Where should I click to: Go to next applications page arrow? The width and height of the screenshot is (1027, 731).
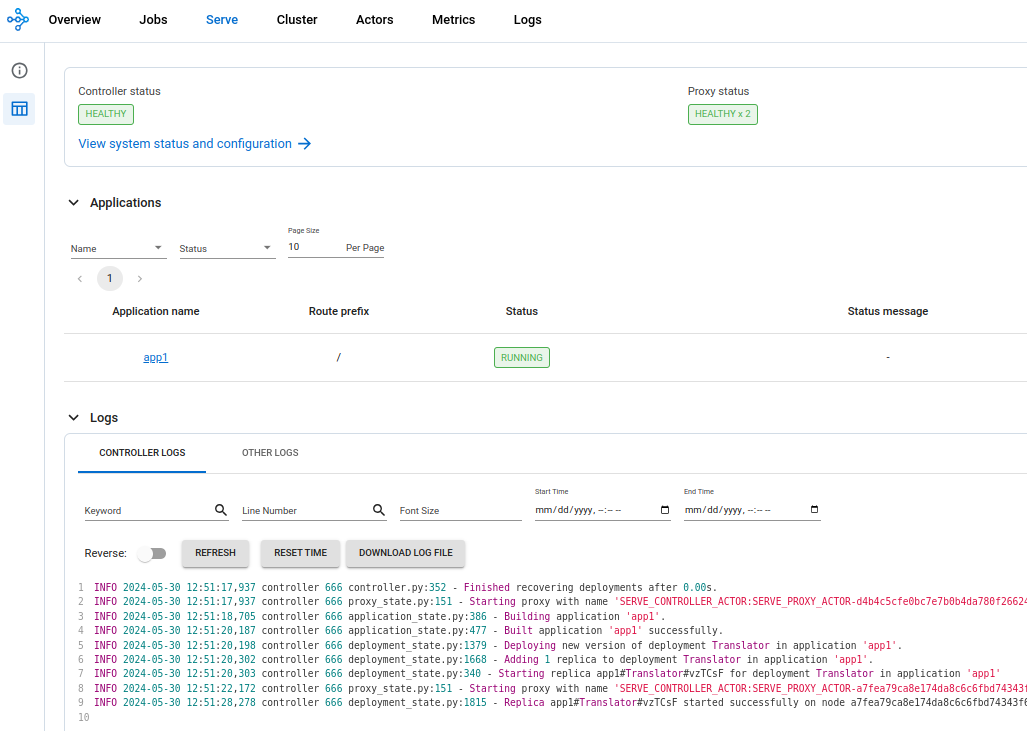click(140, 279)
